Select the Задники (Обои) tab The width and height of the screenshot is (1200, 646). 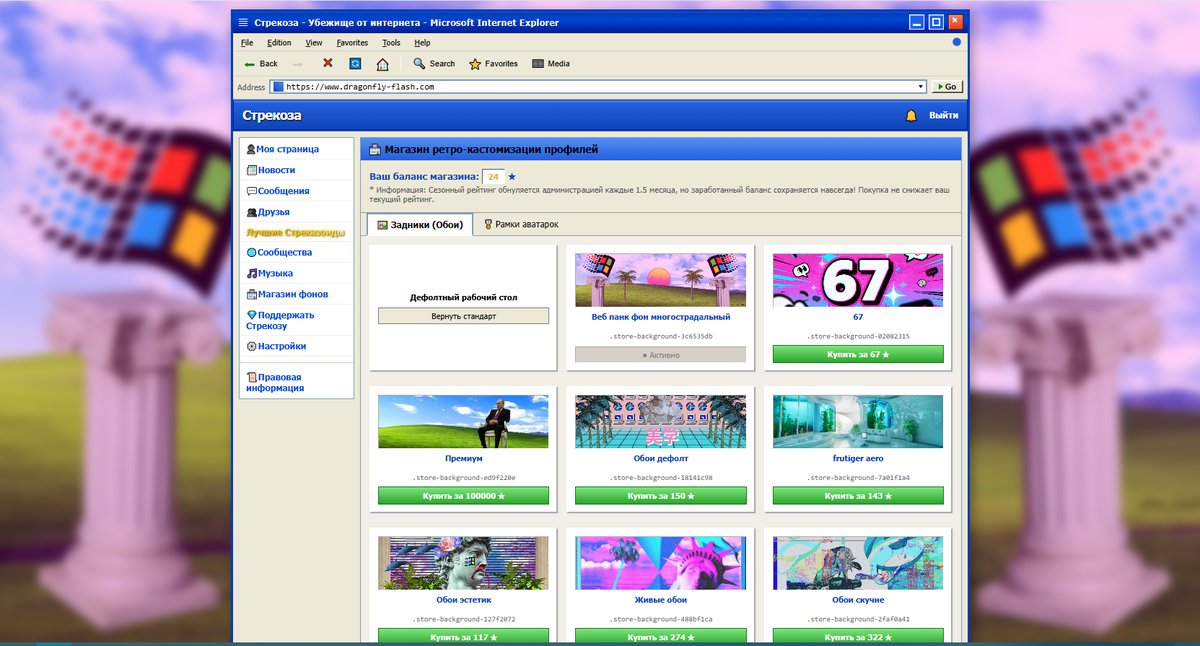[x=420, y=225]
